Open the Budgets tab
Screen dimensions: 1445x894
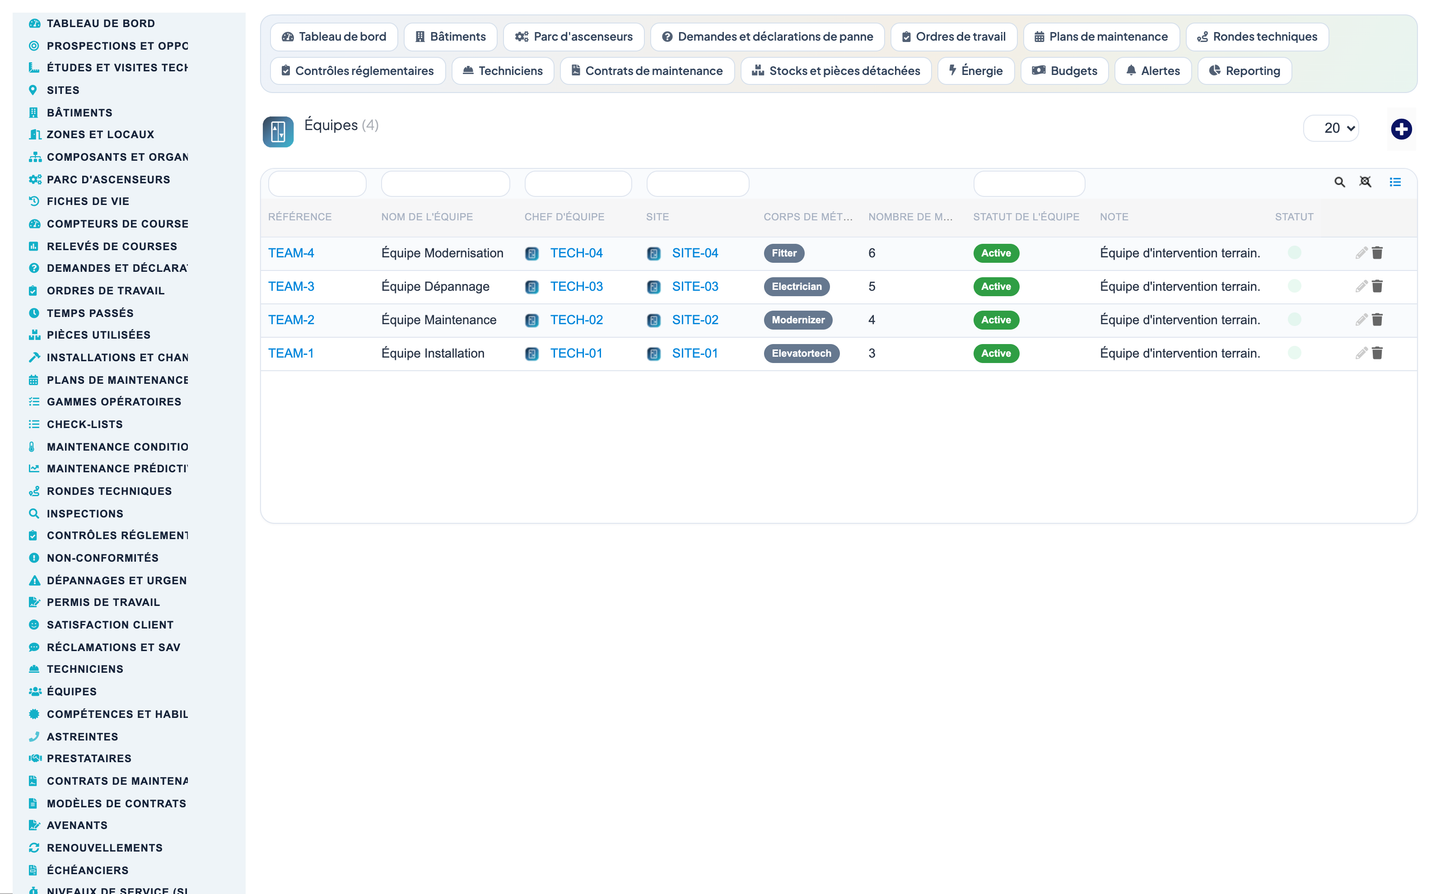[1064, 71]
